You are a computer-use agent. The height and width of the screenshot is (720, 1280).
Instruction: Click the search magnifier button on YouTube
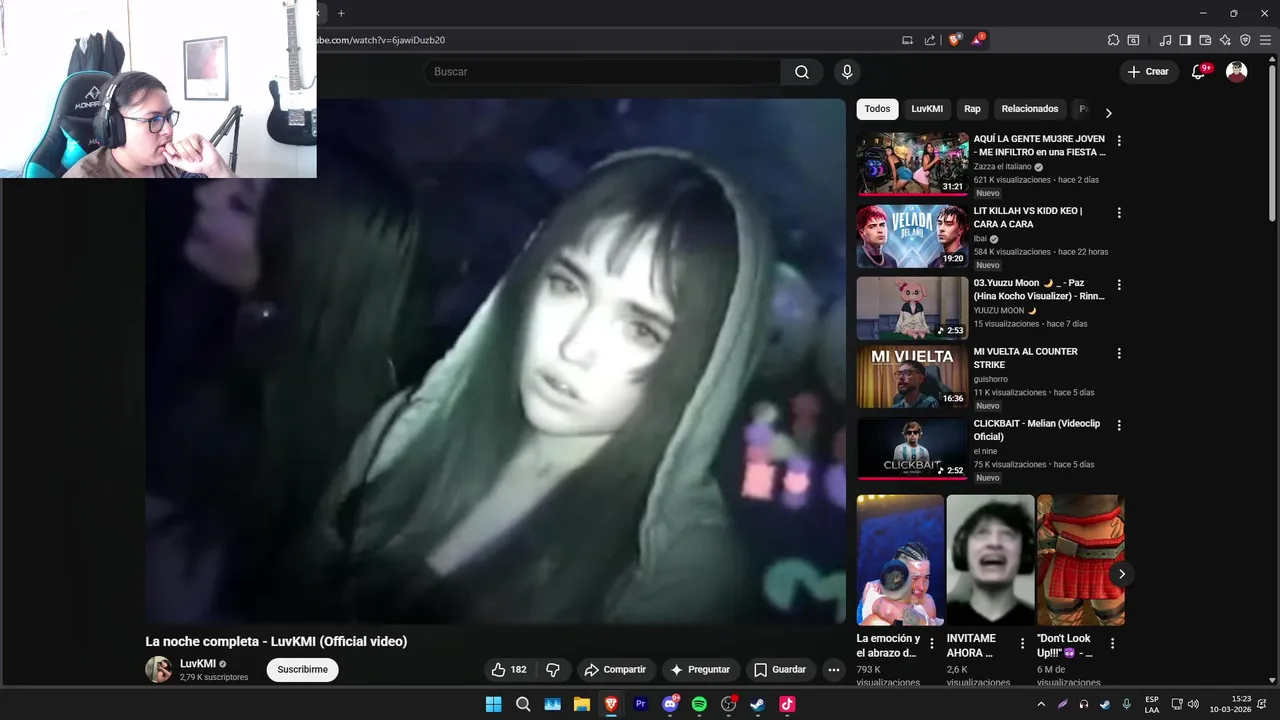[x=802, y=72]
